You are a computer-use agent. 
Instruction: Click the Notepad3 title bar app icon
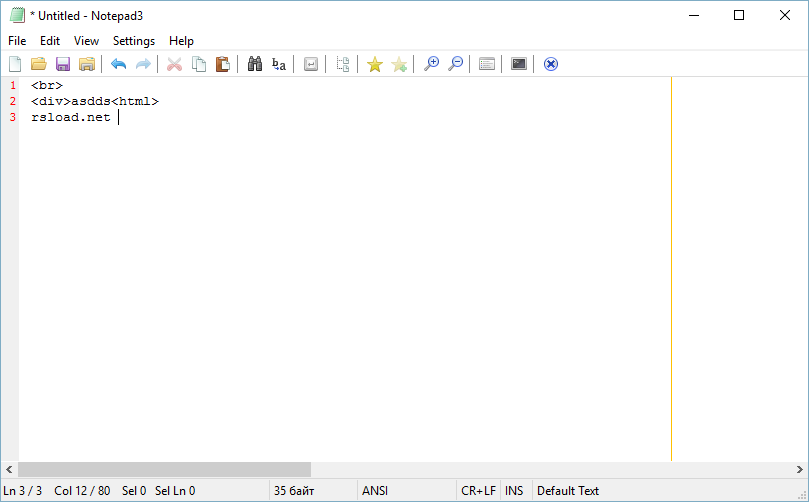(17, 15)
